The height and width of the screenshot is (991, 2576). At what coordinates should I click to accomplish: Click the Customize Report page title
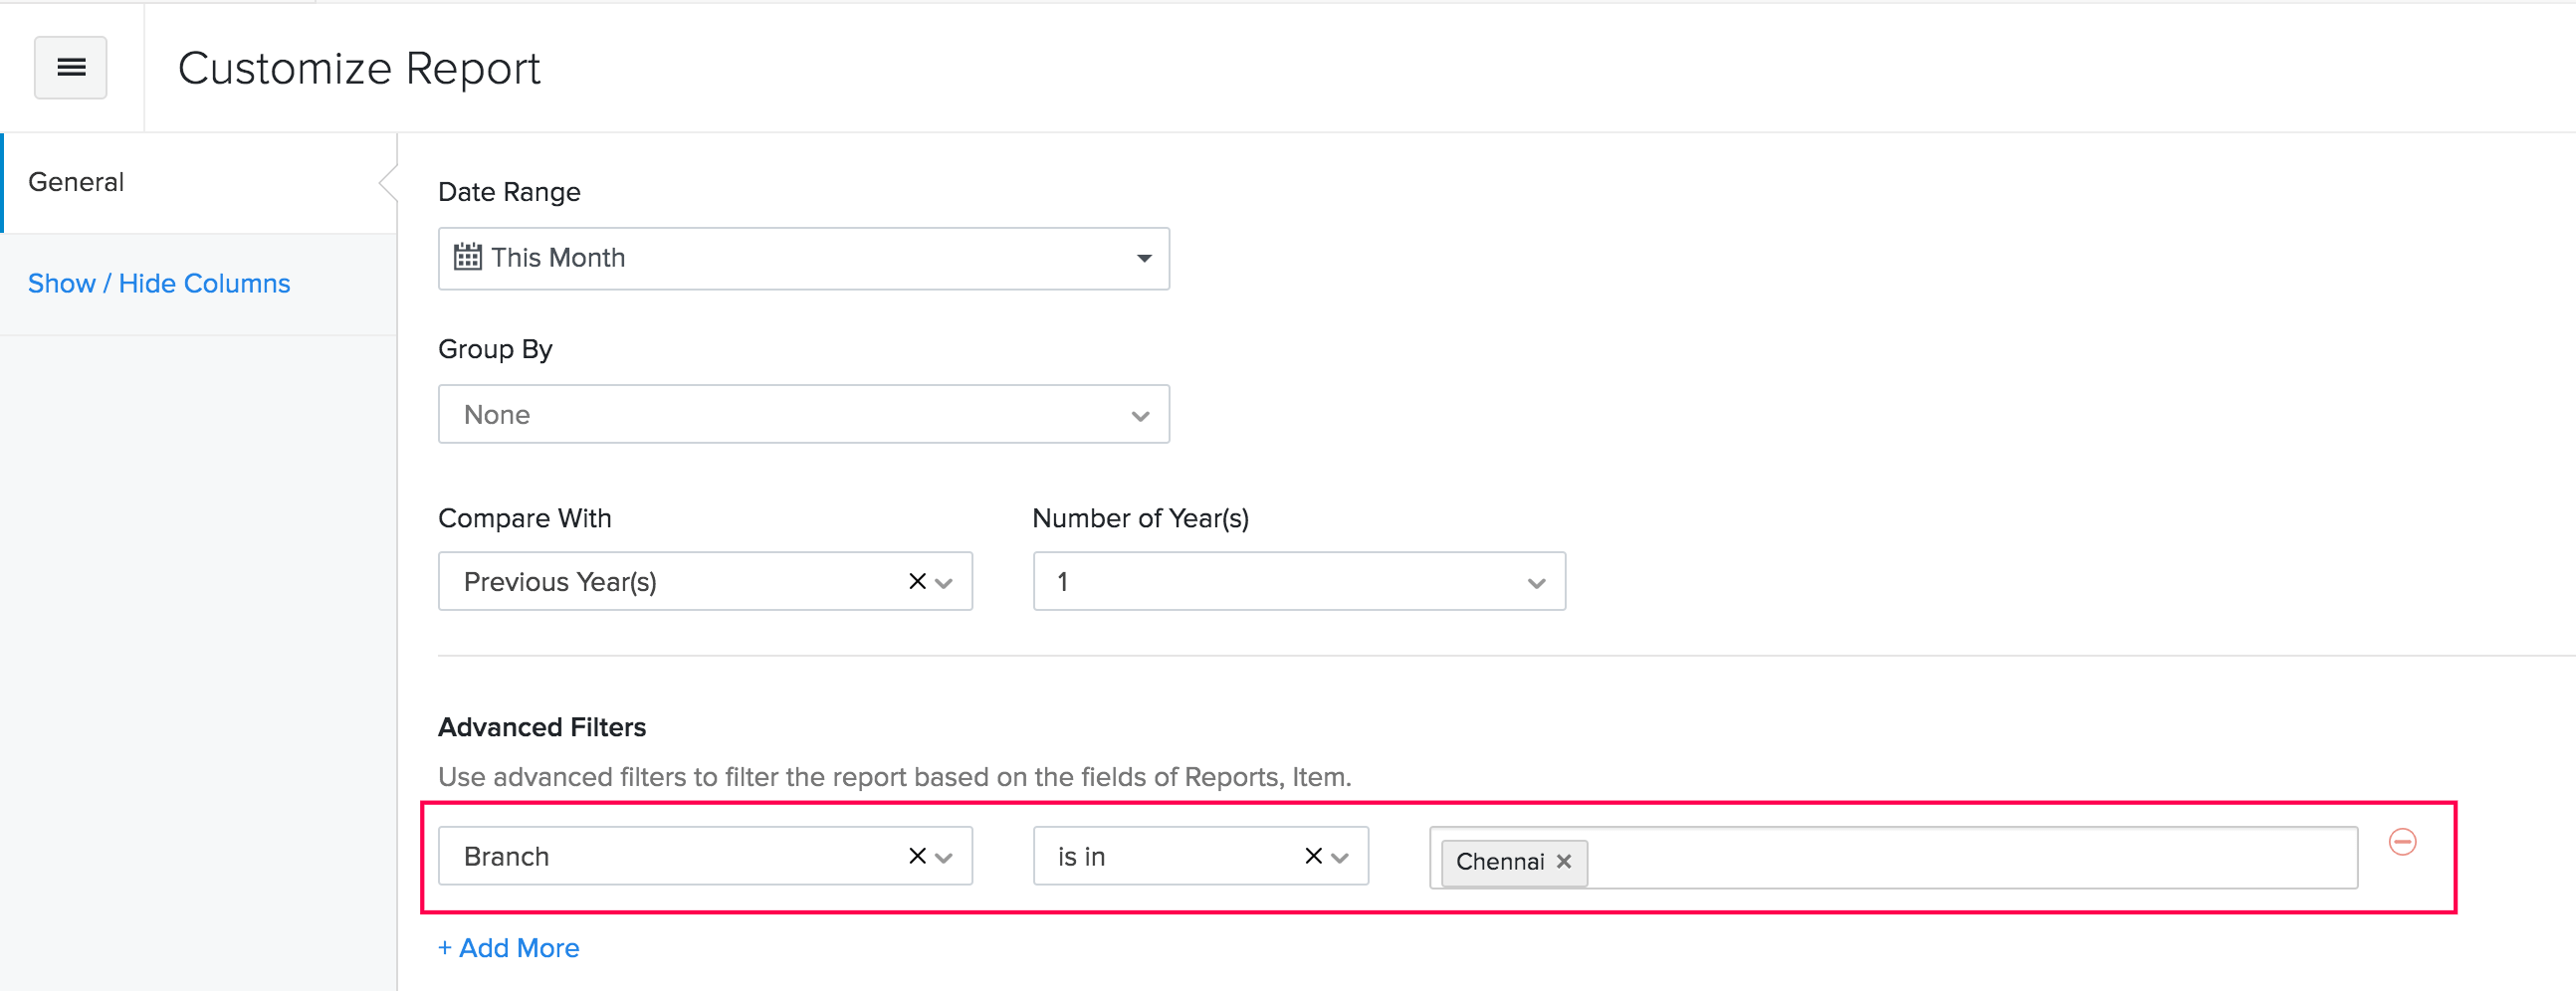coord(359,68)
